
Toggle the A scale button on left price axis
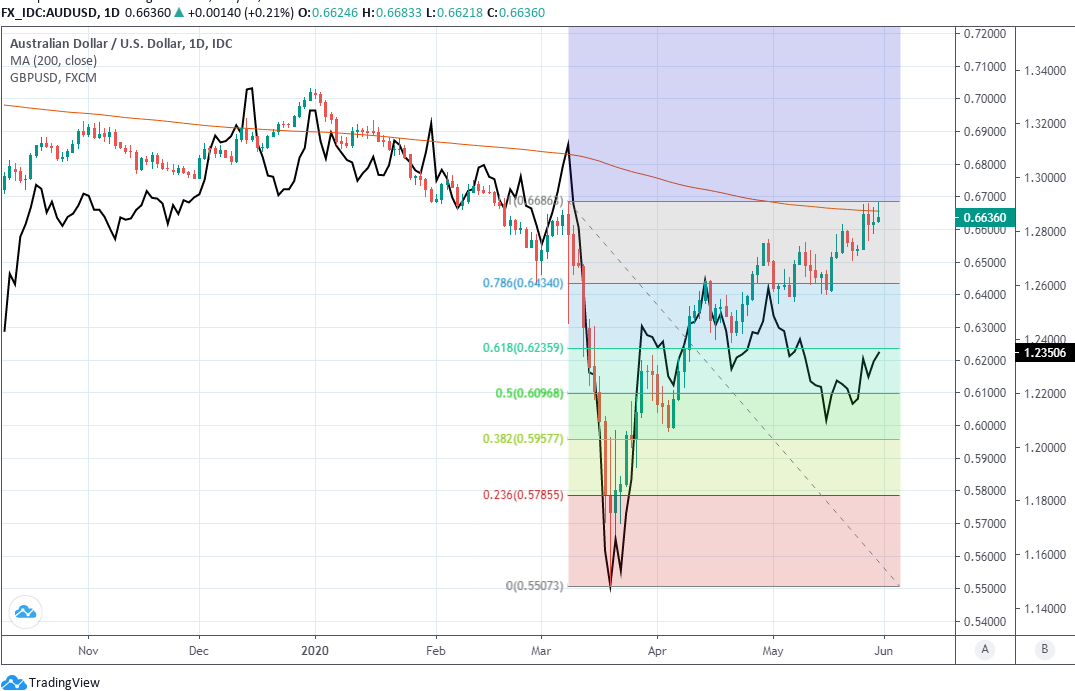(985, 649)
